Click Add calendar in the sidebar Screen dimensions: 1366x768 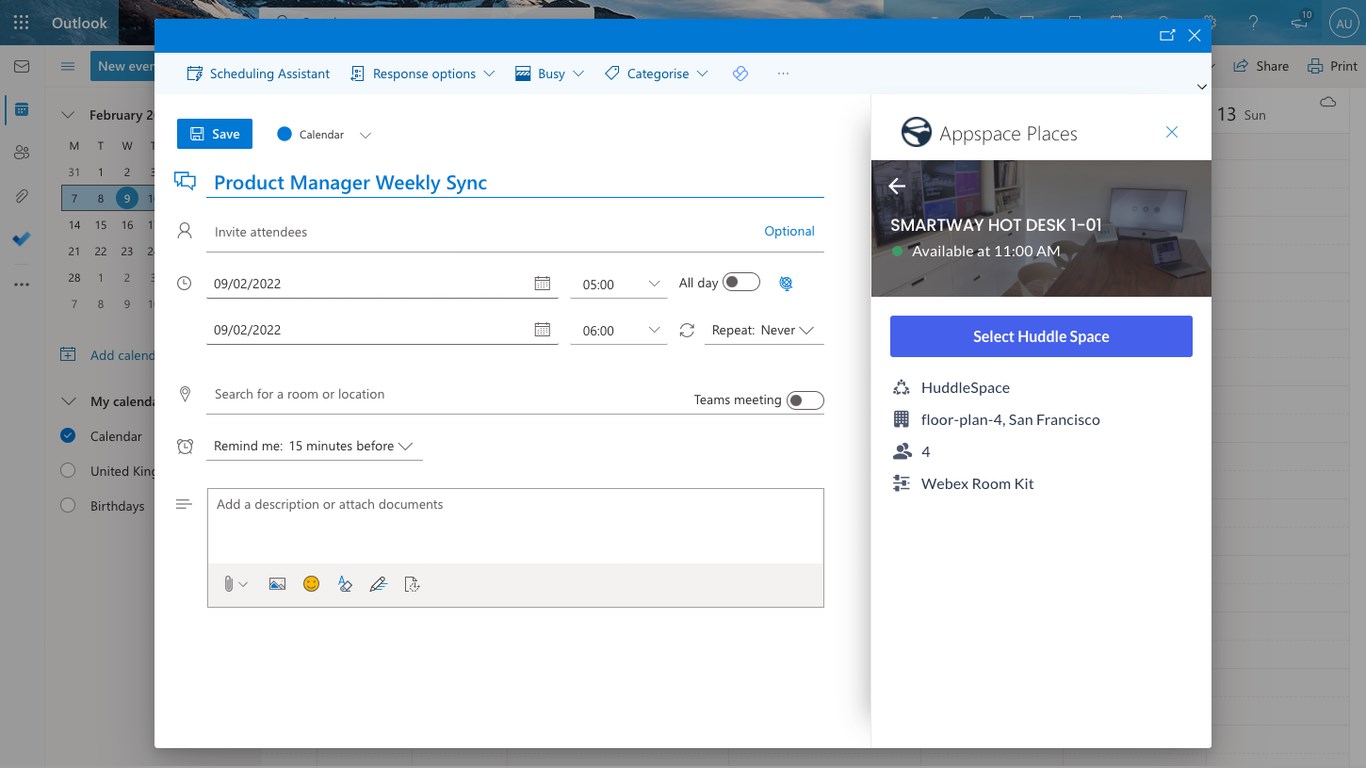pos(107,355)
